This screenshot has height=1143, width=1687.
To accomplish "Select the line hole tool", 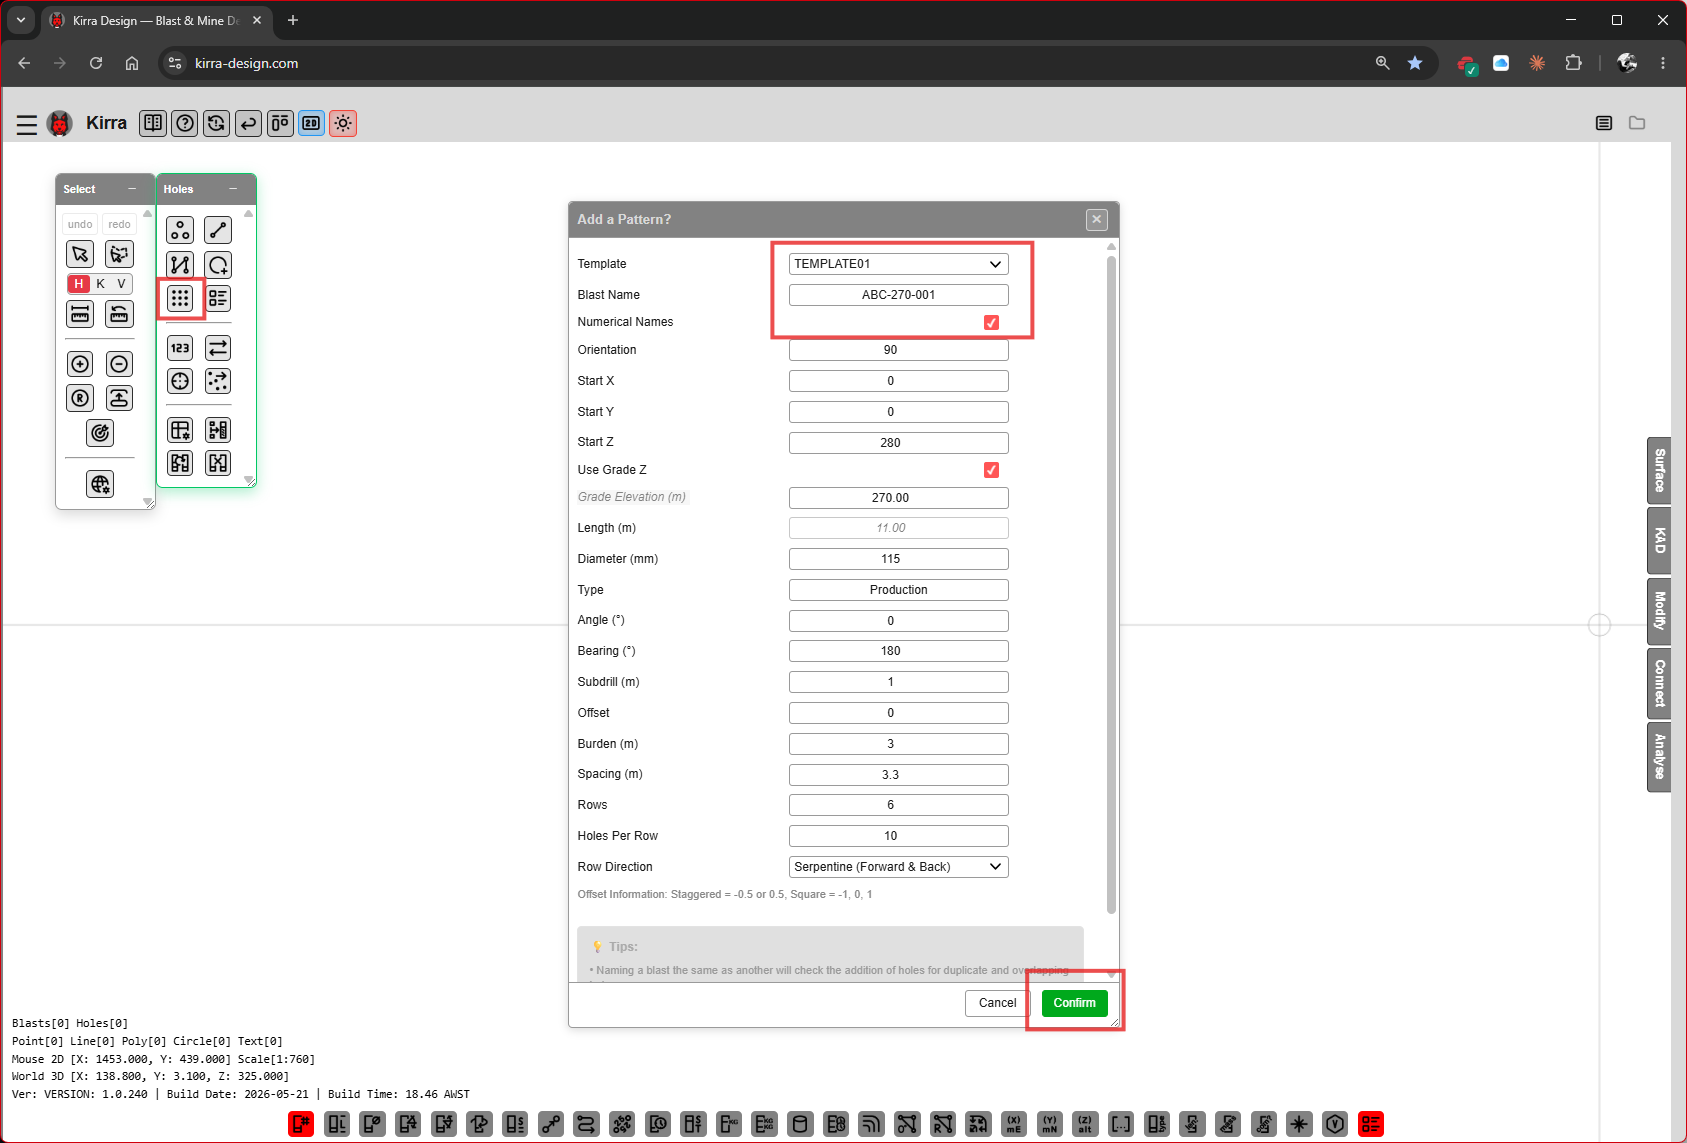I will point(218,230).
